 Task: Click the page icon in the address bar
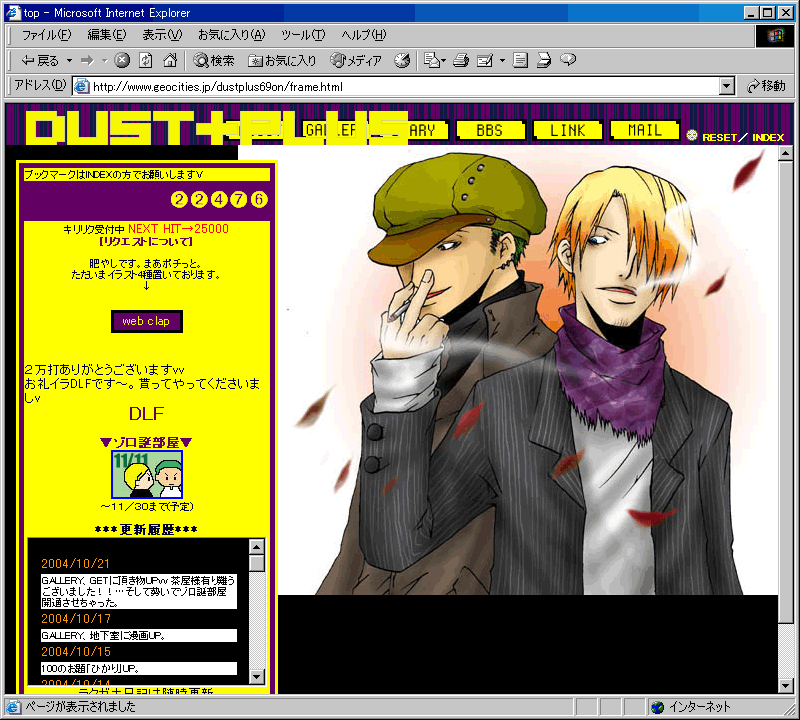[x=82, y=86]
